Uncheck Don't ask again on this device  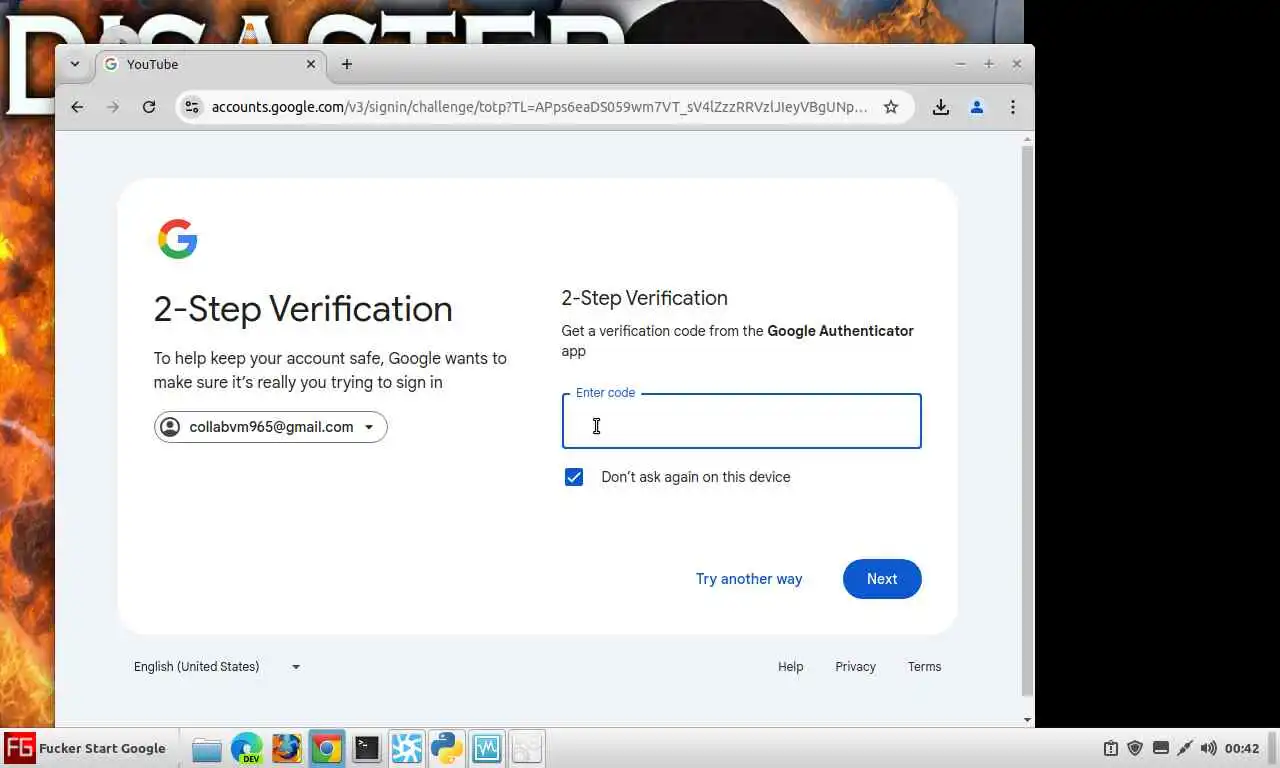(x=574, y=477)
